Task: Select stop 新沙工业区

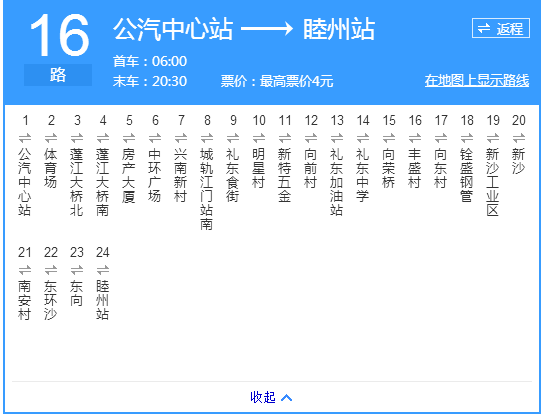Action: coord(493,182)
